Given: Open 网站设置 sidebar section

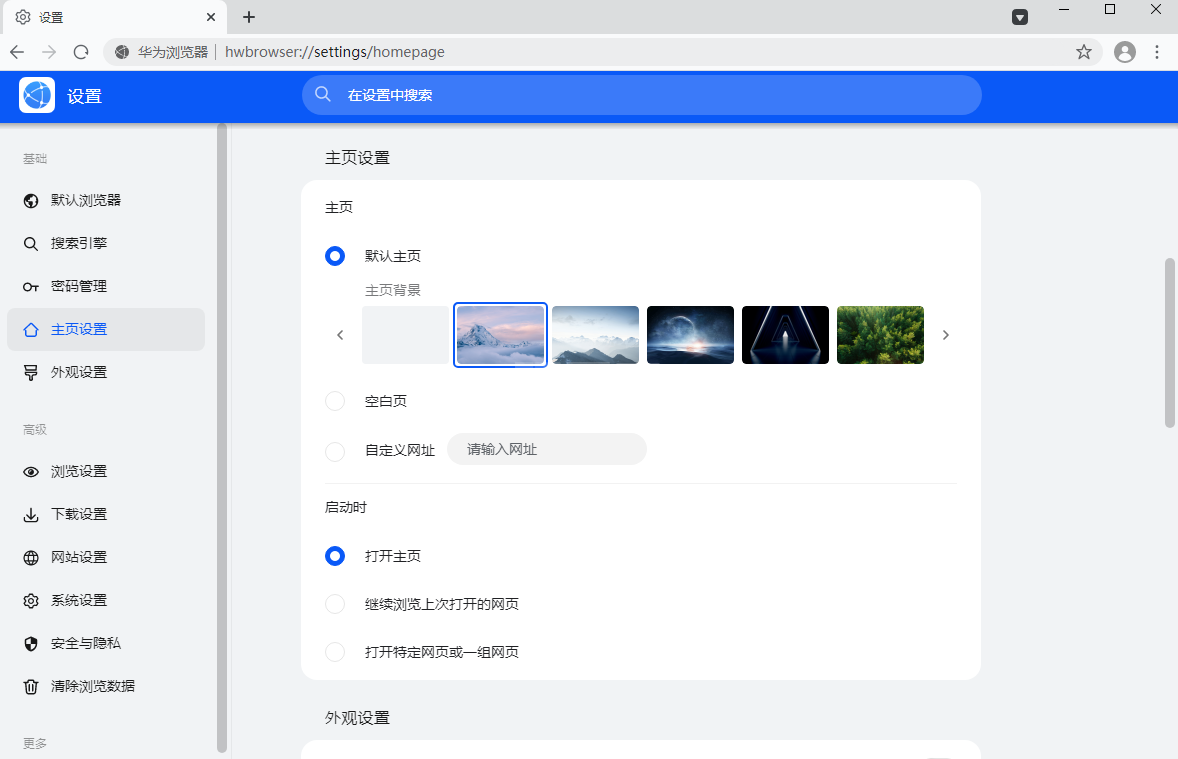Looking at the screenshot, I should point(106,558).
